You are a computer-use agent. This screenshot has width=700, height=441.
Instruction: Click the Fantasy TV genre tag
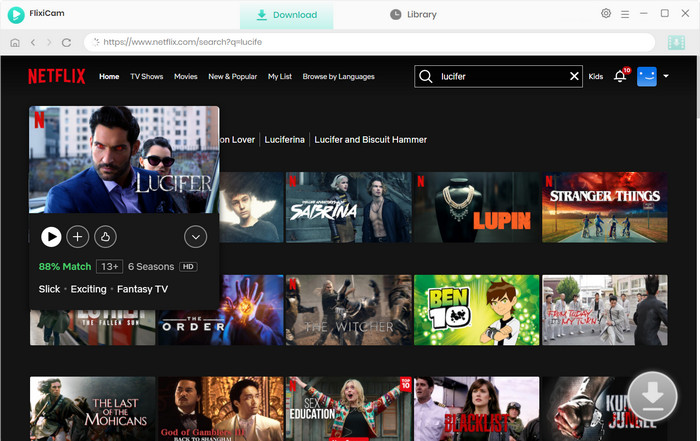tap(142, 289)
